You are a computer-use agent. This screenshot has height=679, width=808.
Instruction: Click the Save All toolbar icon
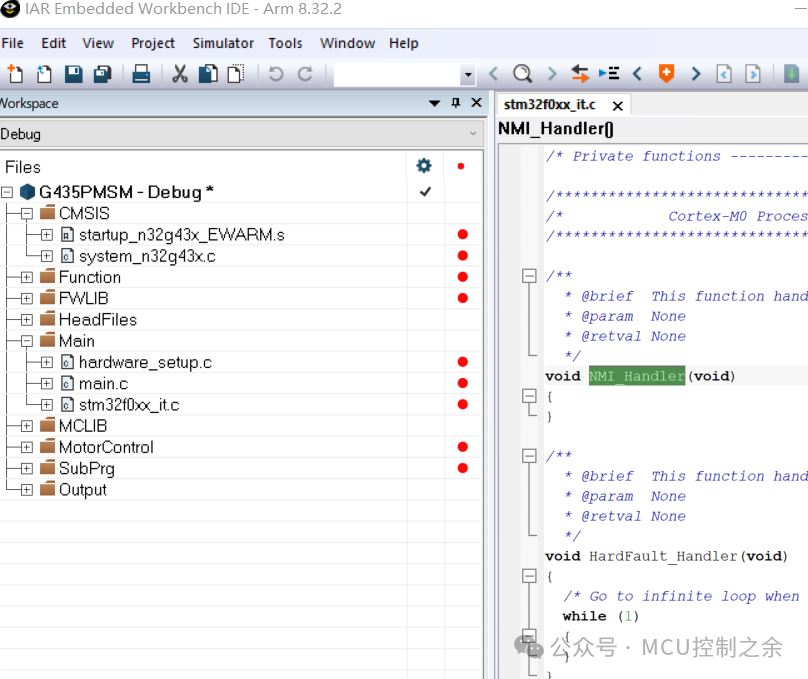[x=103, y=74]
